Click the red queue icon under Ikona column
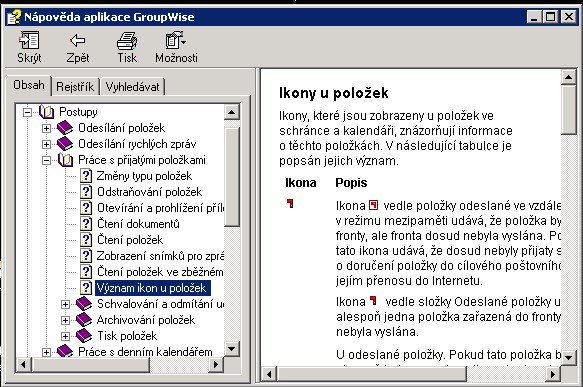The height and width of the screenshot is (387, 583). click(x=290, y=203)
